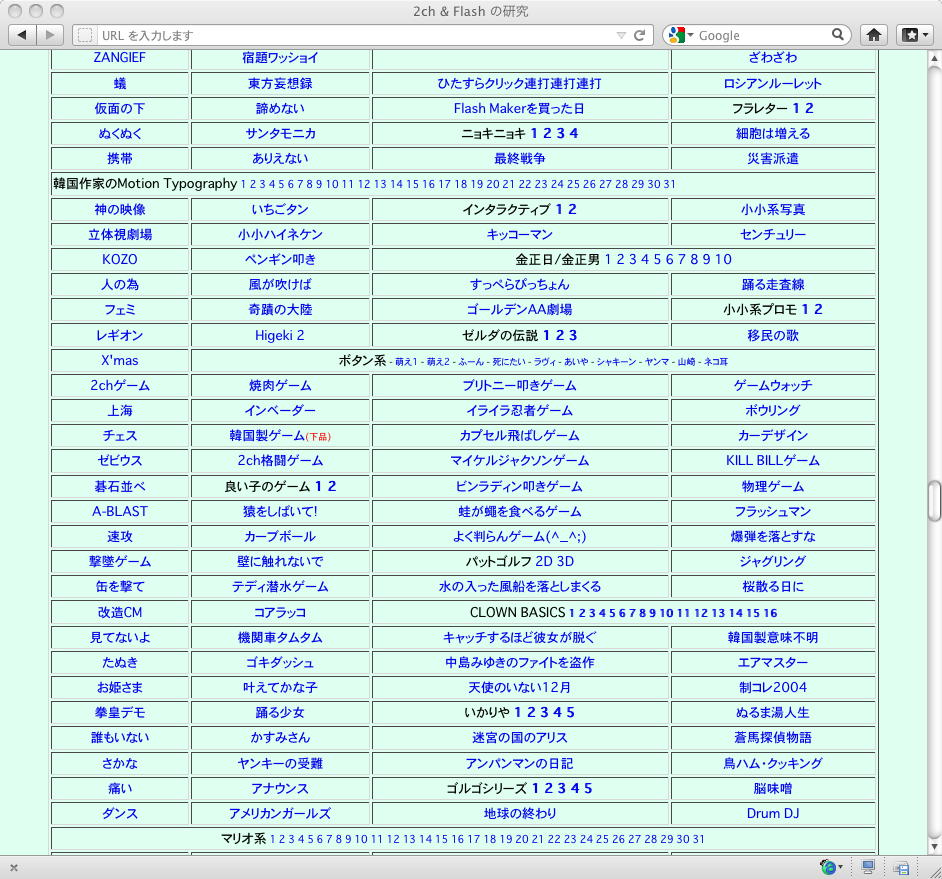Open the KOZO link

click(x=120, y=260)
